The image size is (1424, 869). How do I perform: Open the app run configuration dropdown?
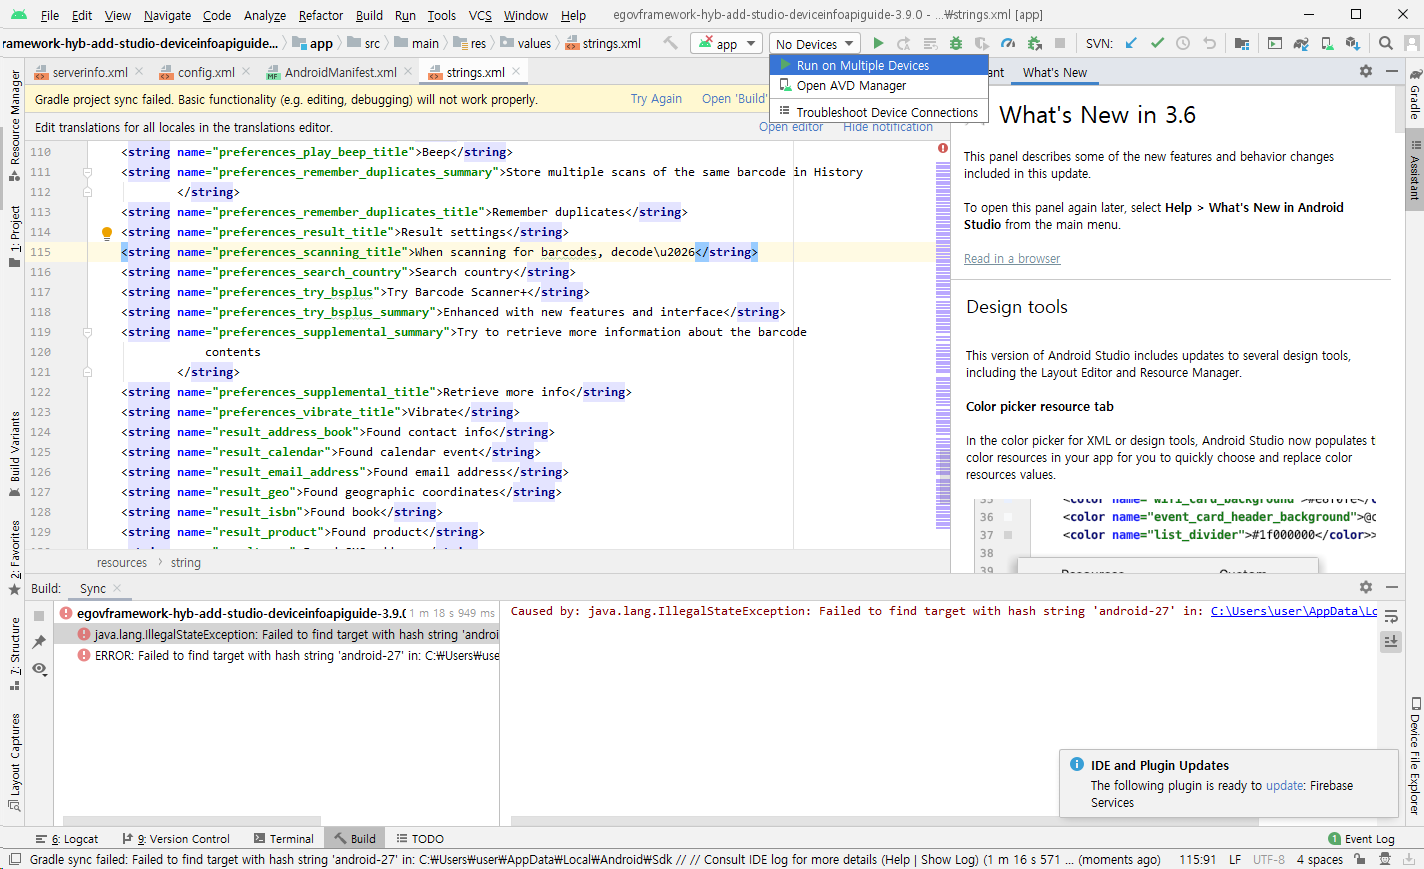tap(726, 44)
